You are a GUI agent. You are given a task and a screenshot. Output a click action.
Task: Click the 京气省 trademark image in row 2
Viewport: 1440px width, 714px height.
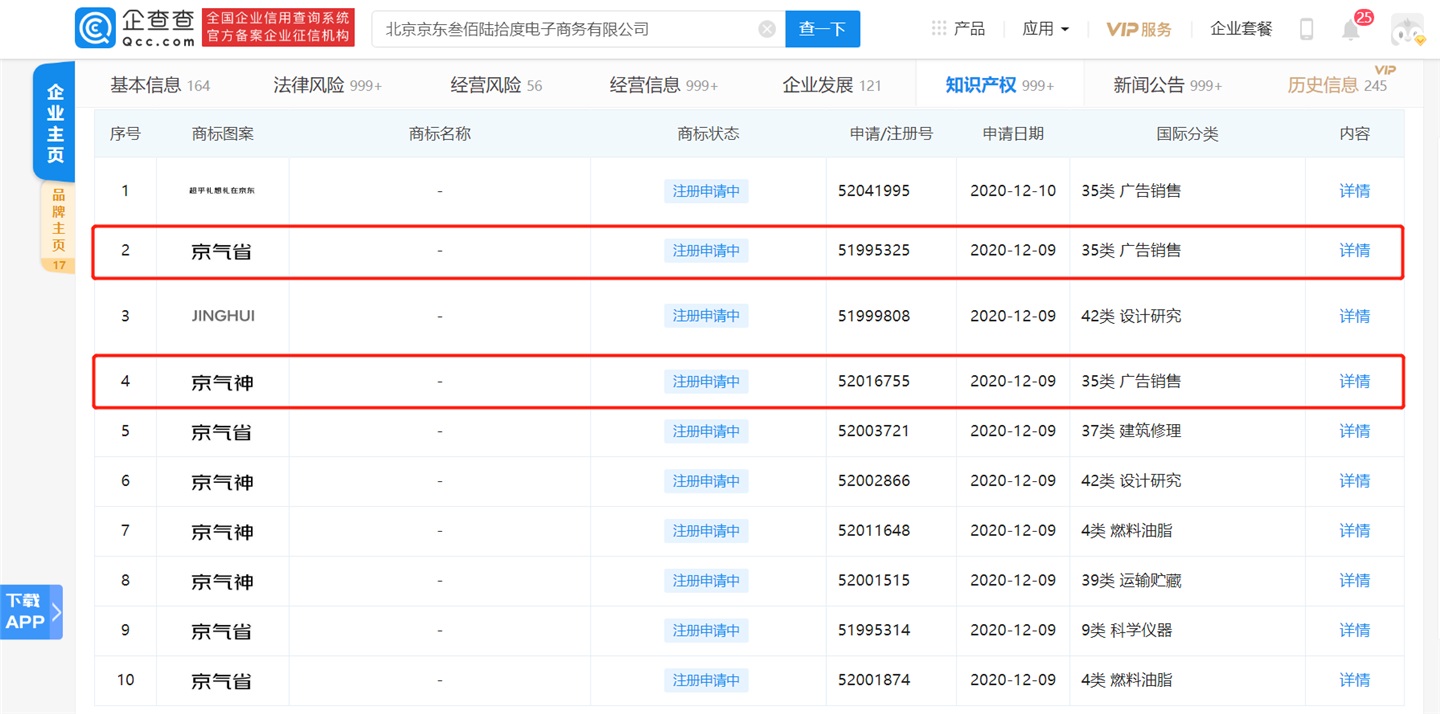222,251
